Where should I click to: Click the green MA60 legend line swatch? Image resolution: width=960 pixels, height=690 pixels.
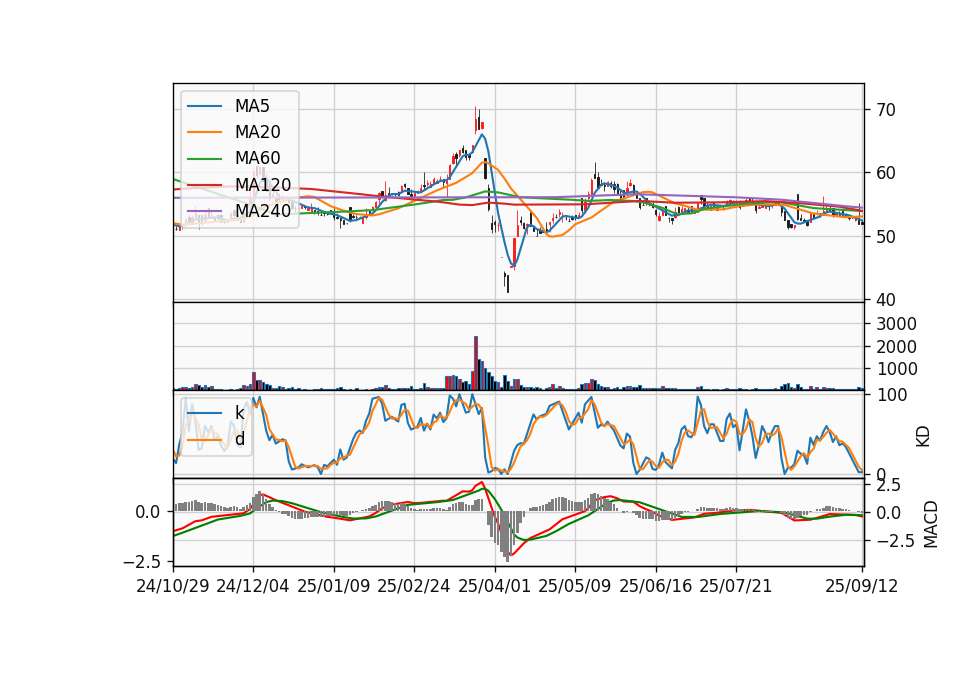click(204, 159)
